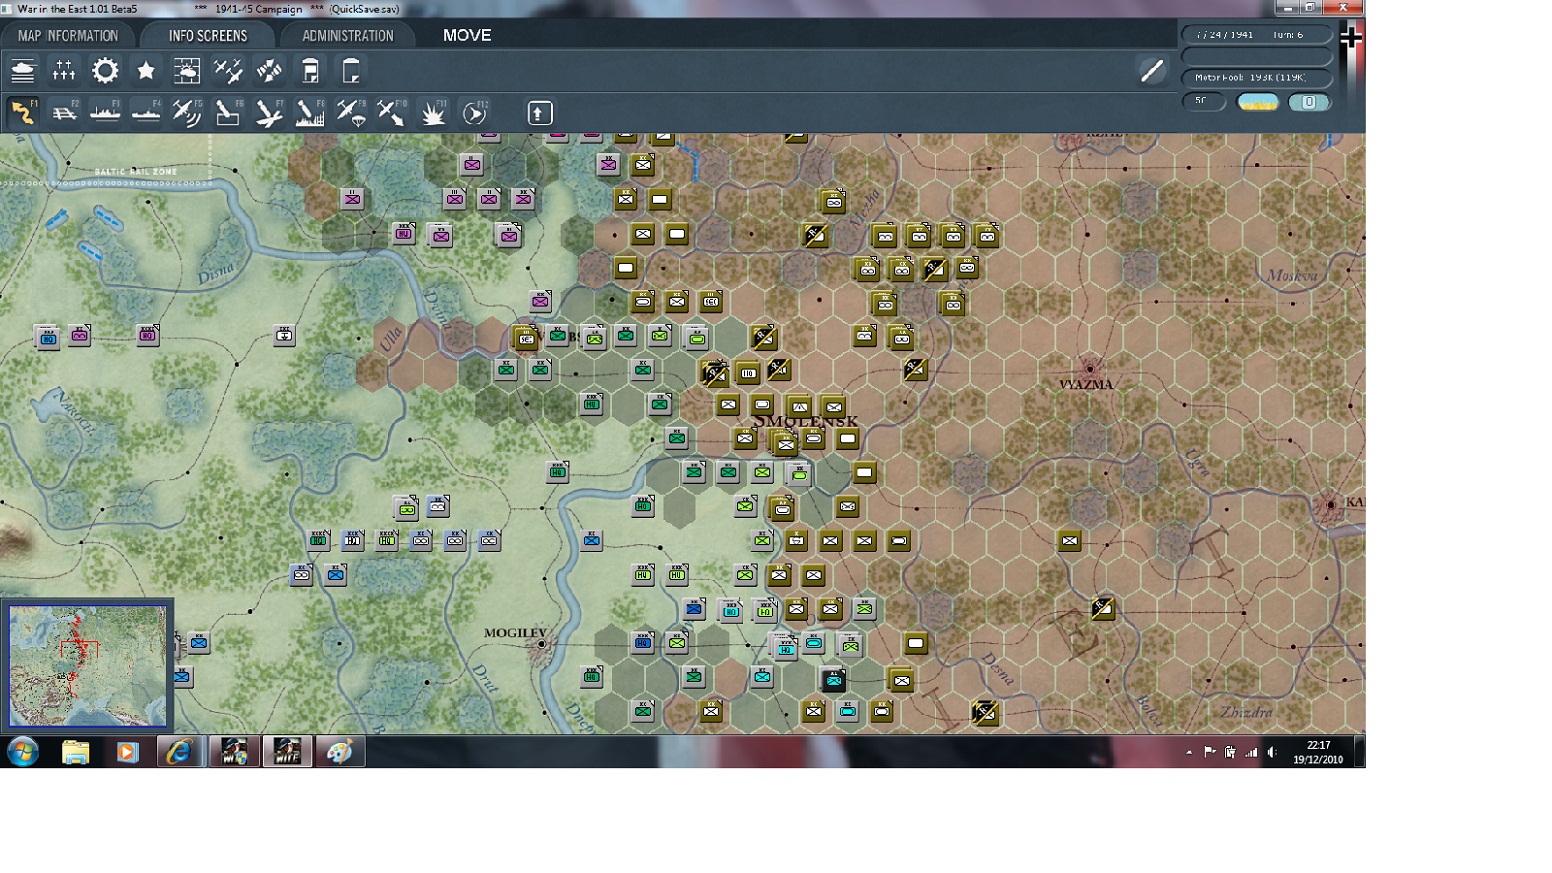Select F2 rail move mode
This screenshot has height=873, width=1552.
tap(64, 113)
